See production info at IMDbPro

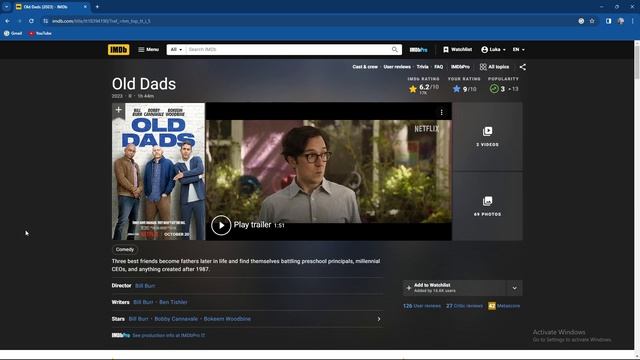(168, 336)
